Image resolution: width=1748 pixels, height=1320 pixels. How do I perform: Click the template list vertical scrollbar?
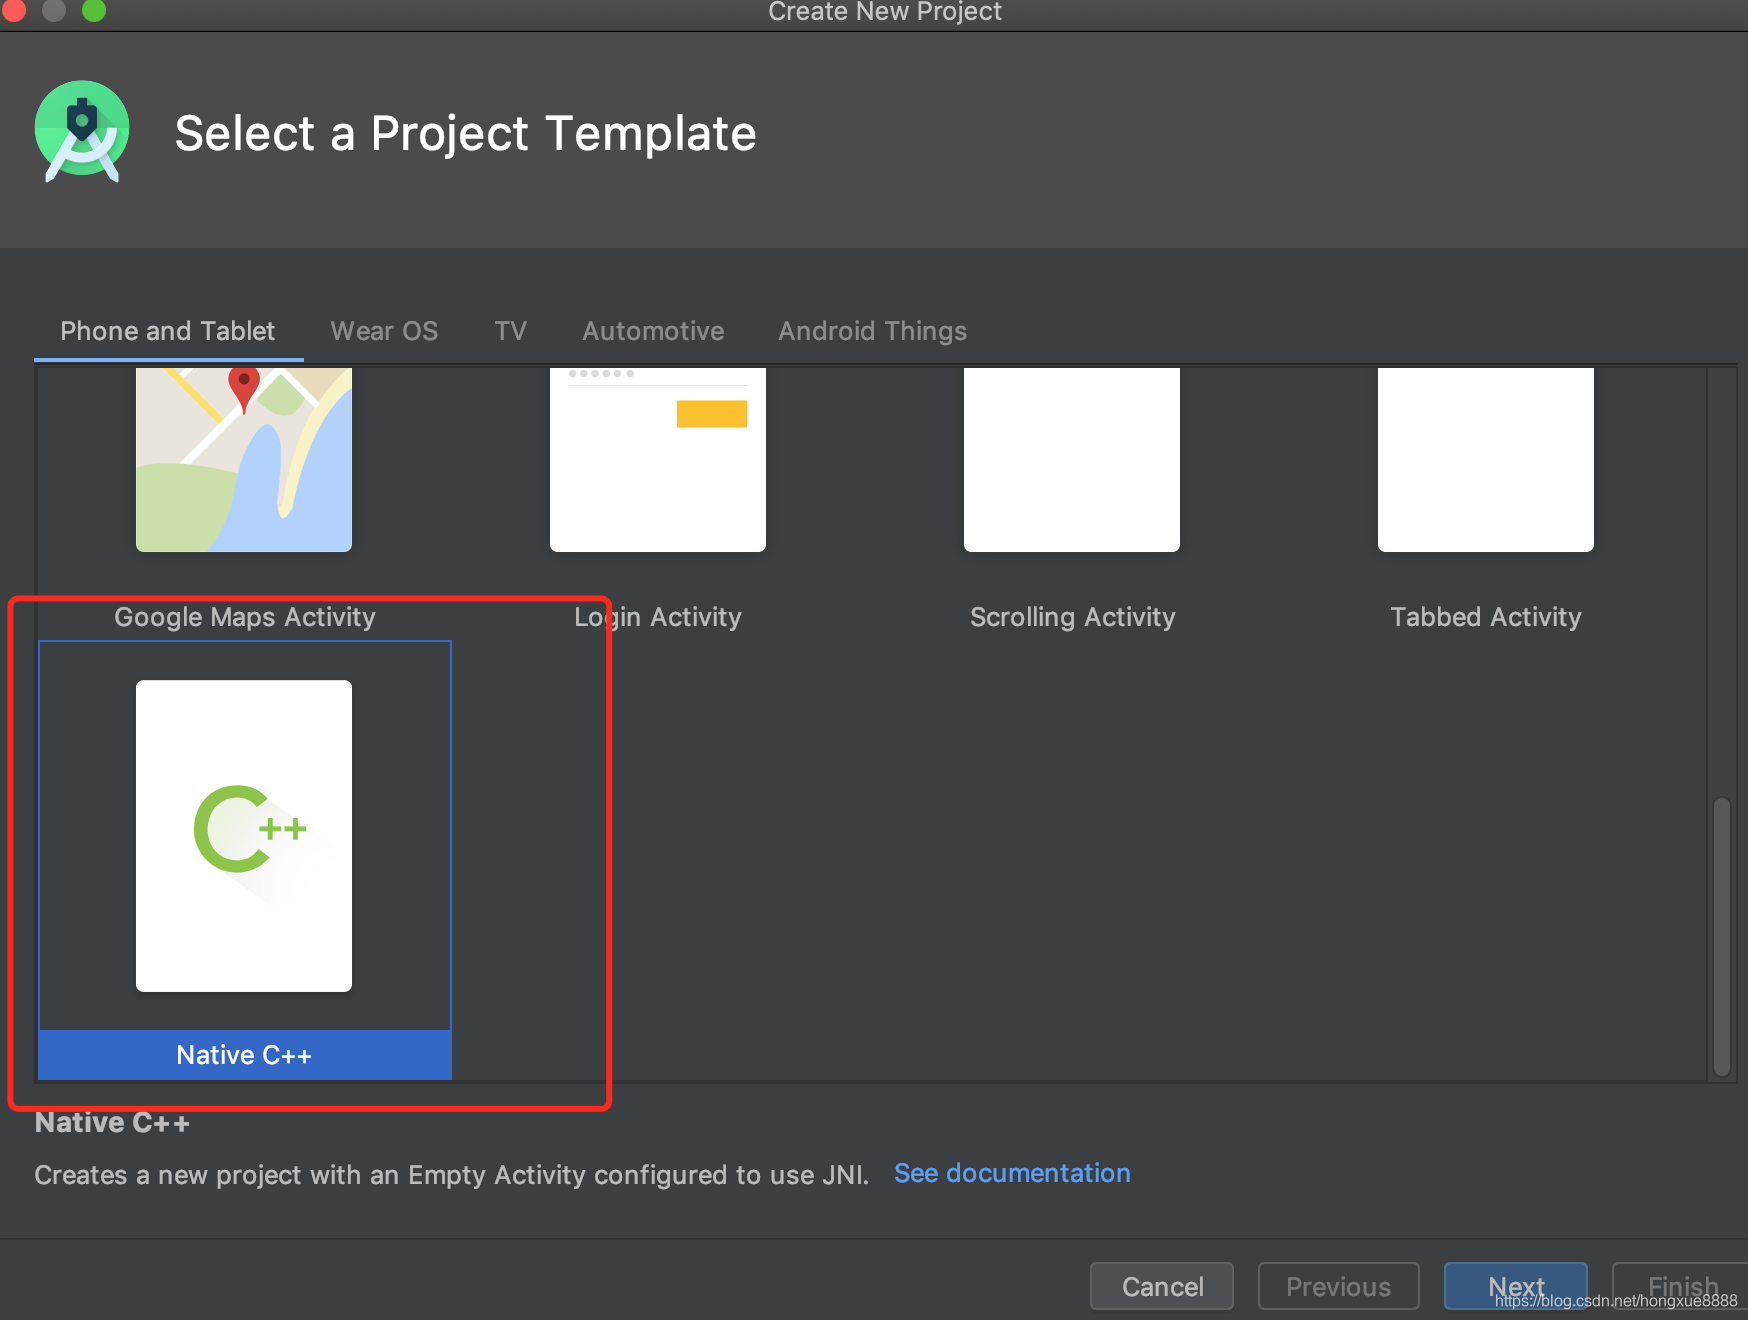click(1721, 936)
